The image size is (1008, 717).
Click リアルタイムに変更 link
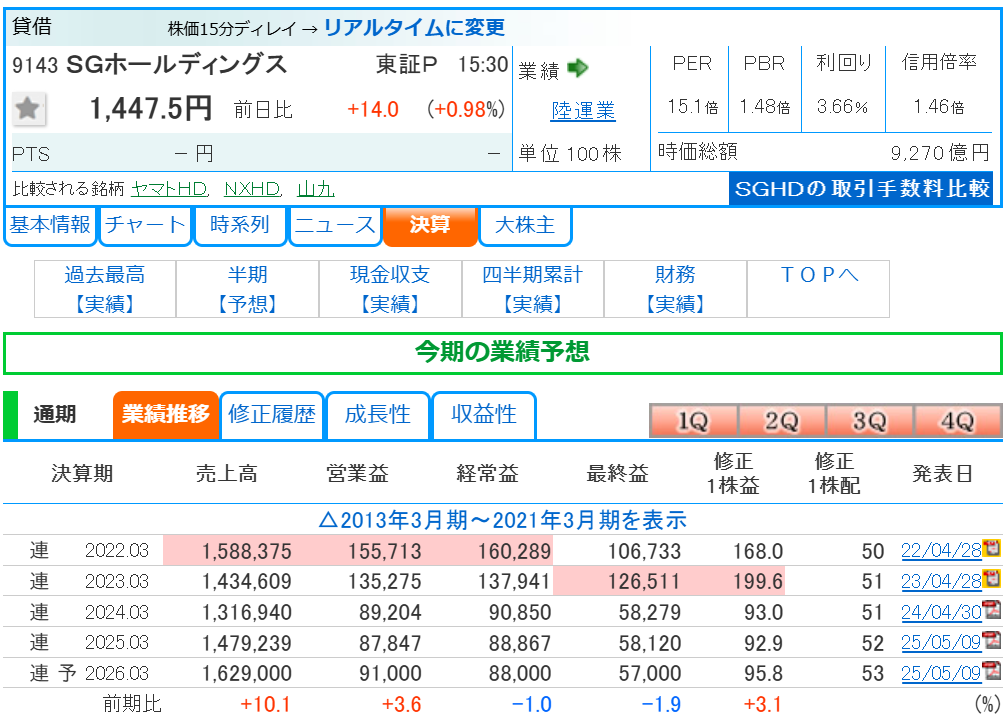(x=414, y=28)
